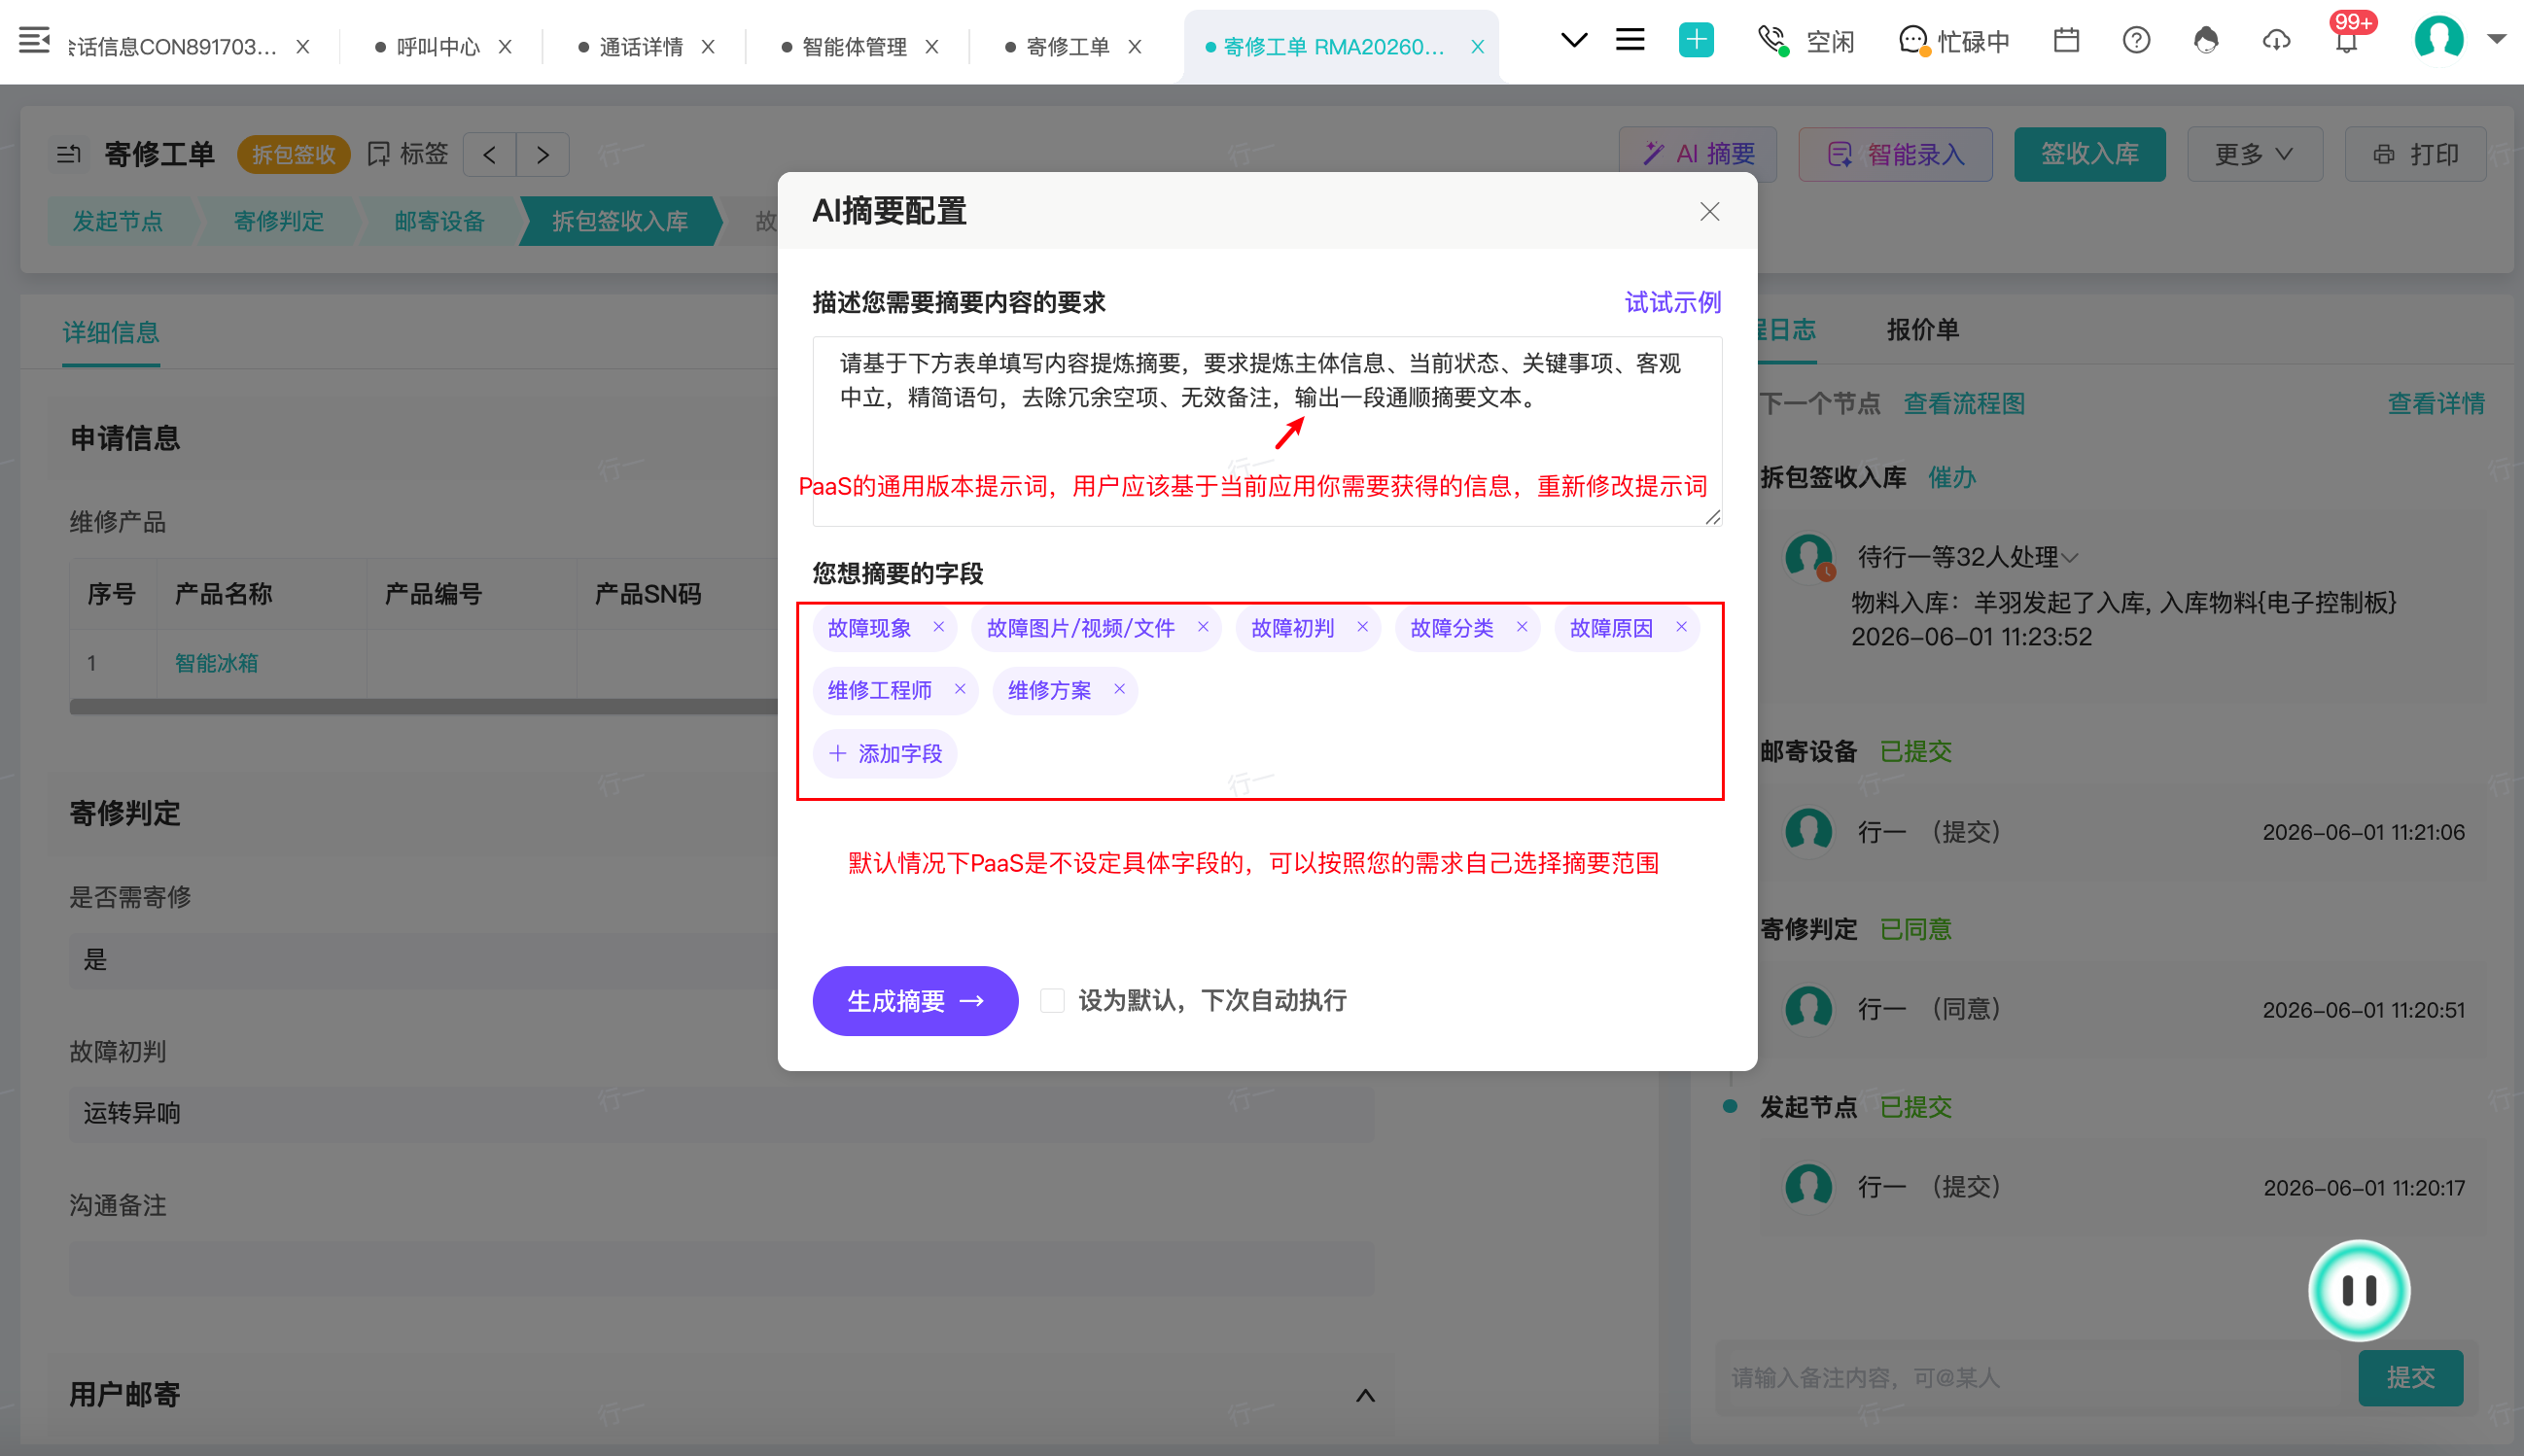This screenshot has height=1456, width=2524.
Task: Go to next work order arrow
Action: pyautogui.click(x=543, y=155)
